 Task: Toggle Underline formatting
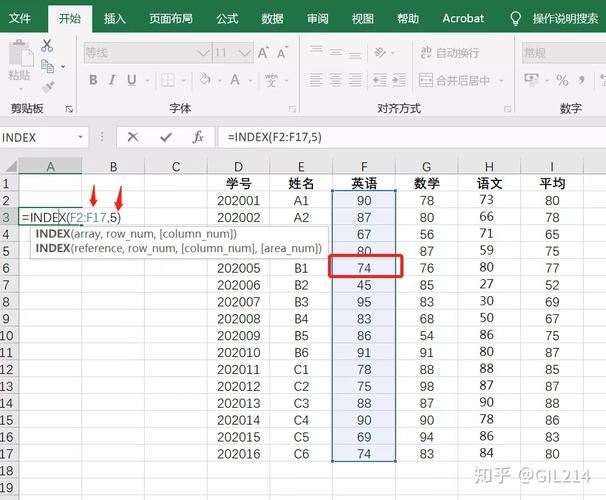pyautogui.click(x=131, y=80)
